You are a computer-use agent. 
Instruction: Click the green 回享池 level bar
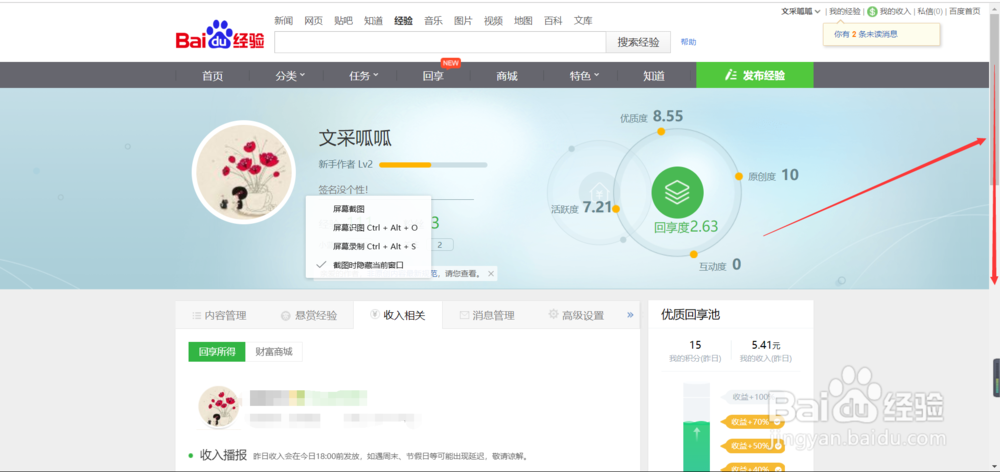(x=696, y=427)
